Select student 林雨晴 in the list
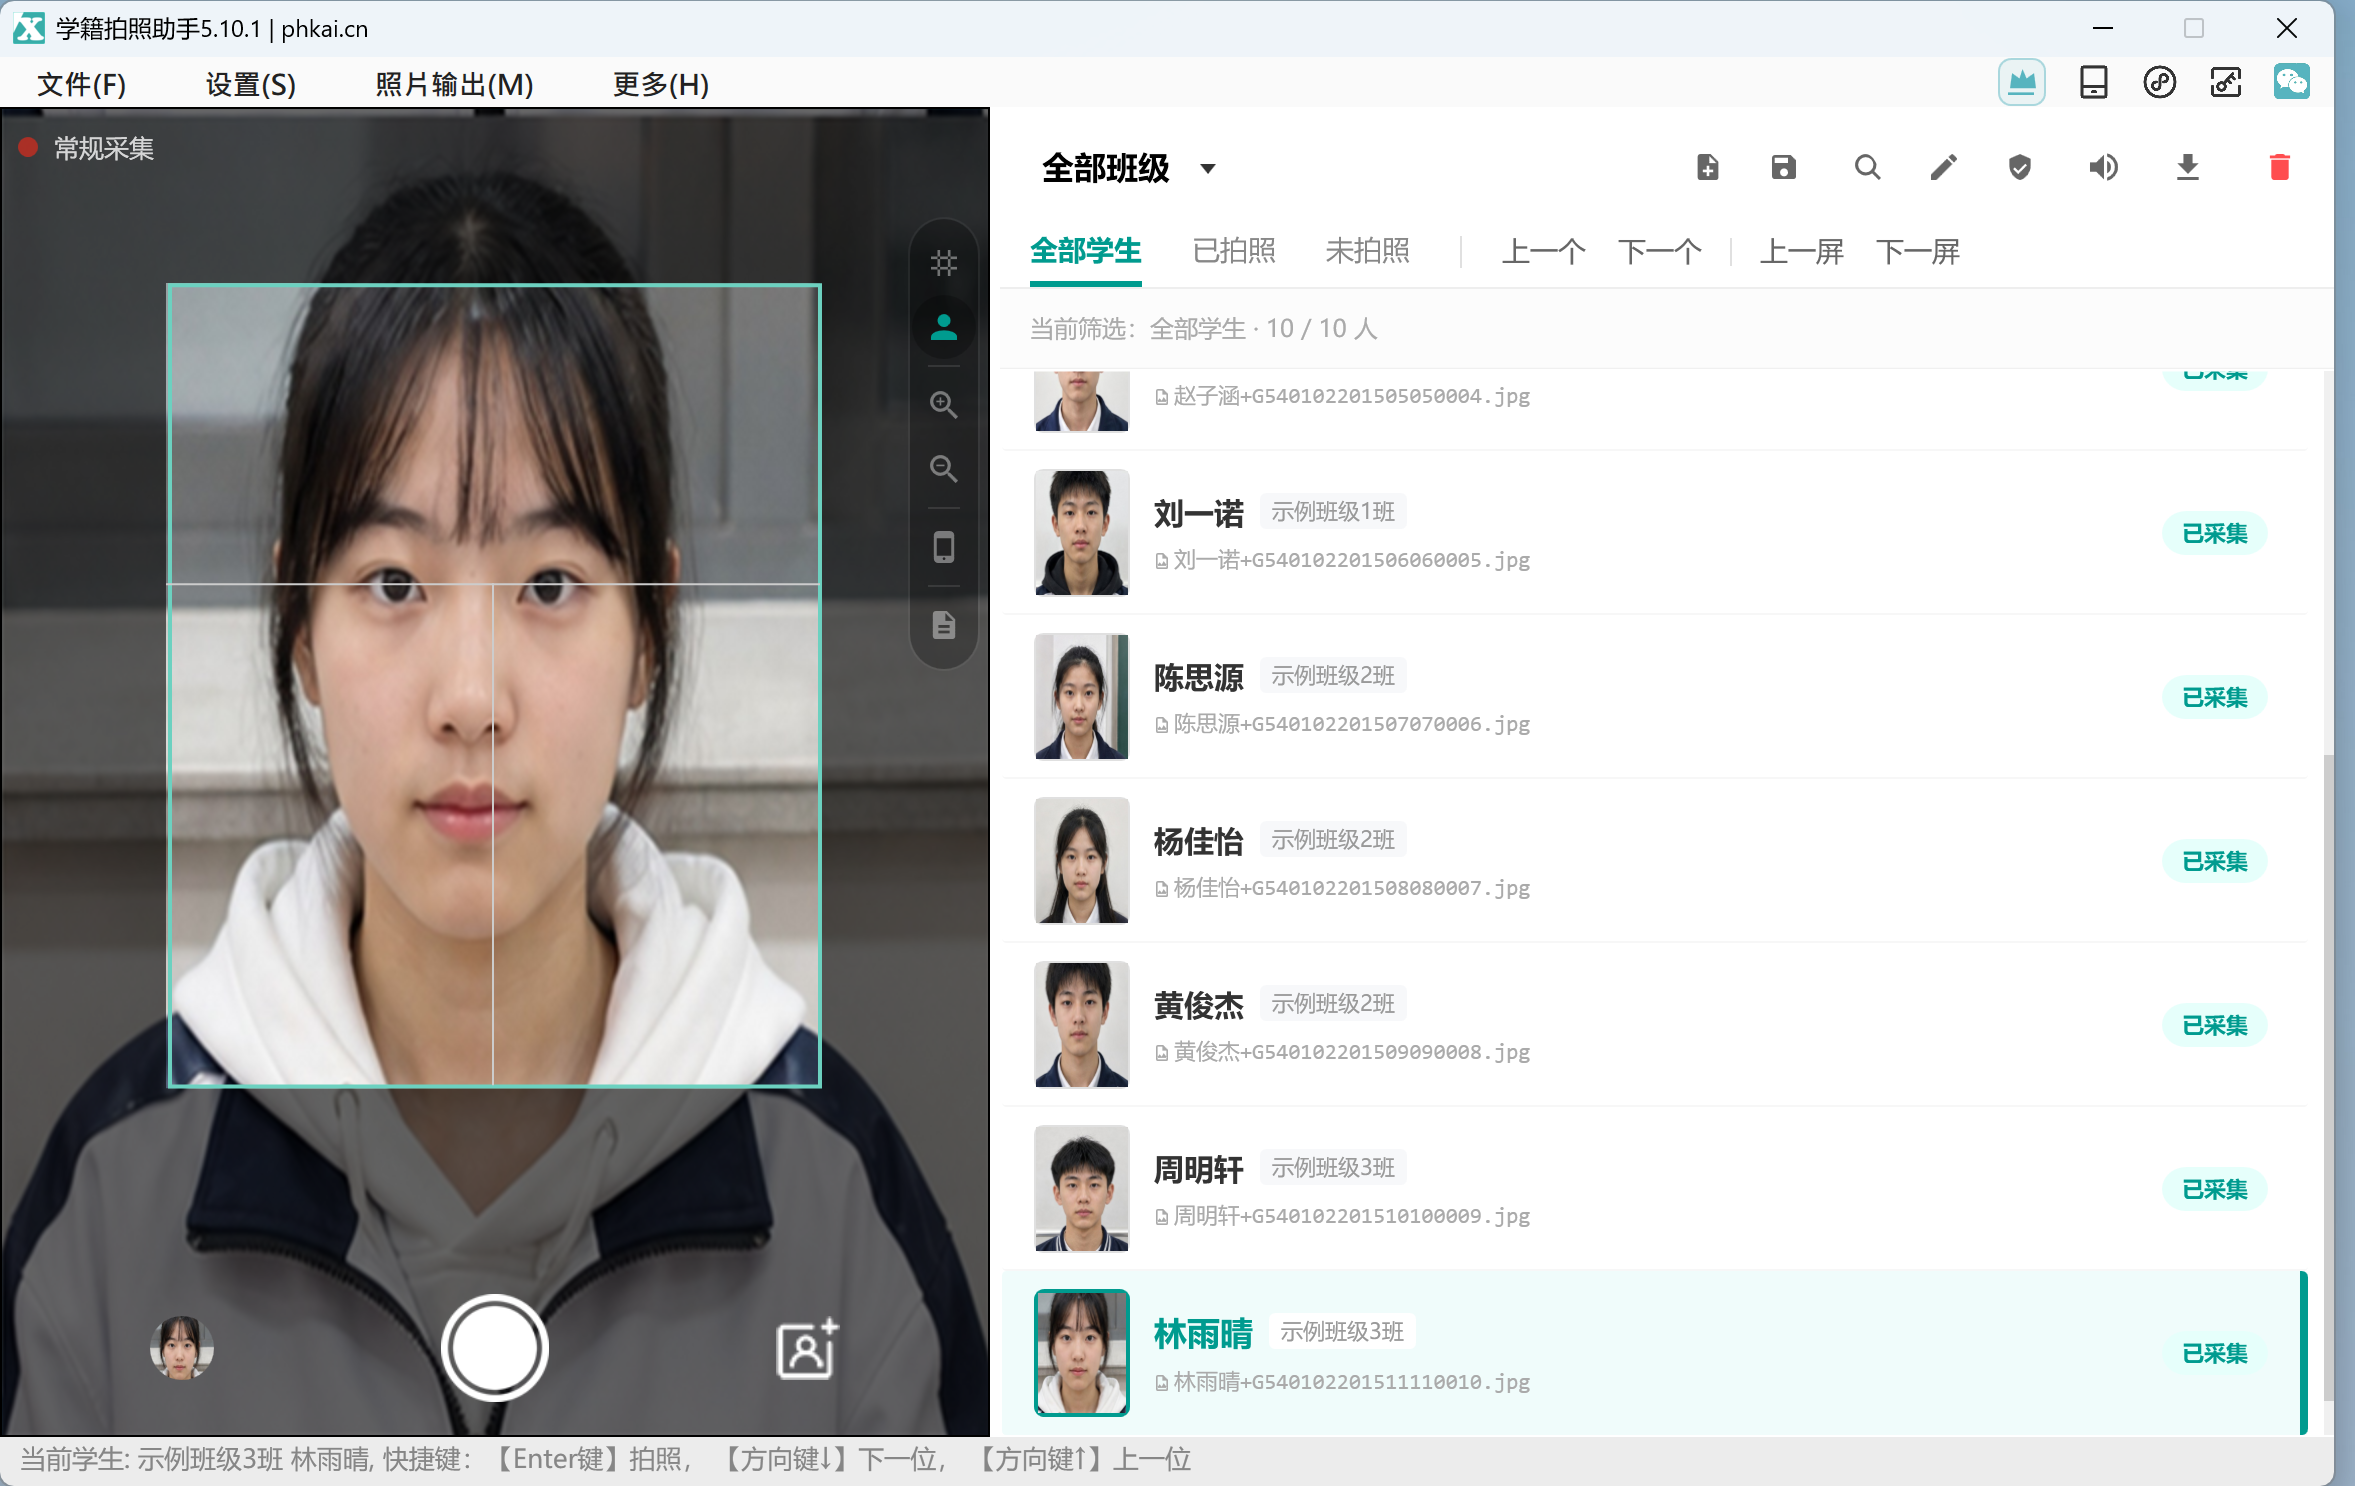 1655,1352
